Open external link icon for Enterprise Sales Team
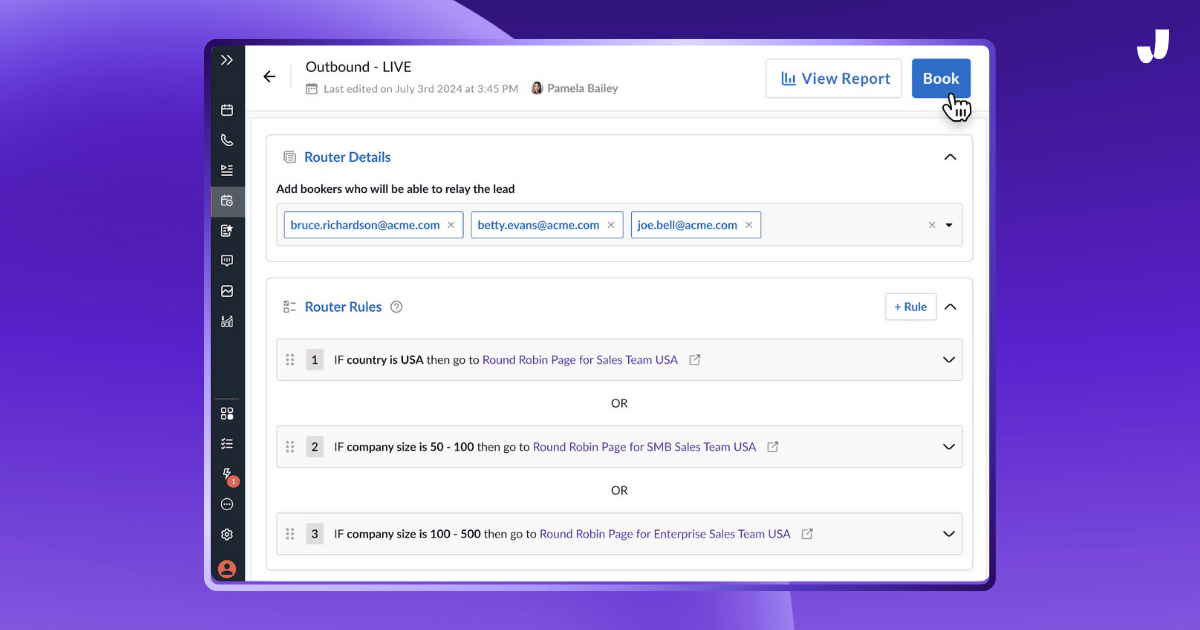The height and width of the screenshot is (630, 1200). [807, 534]
